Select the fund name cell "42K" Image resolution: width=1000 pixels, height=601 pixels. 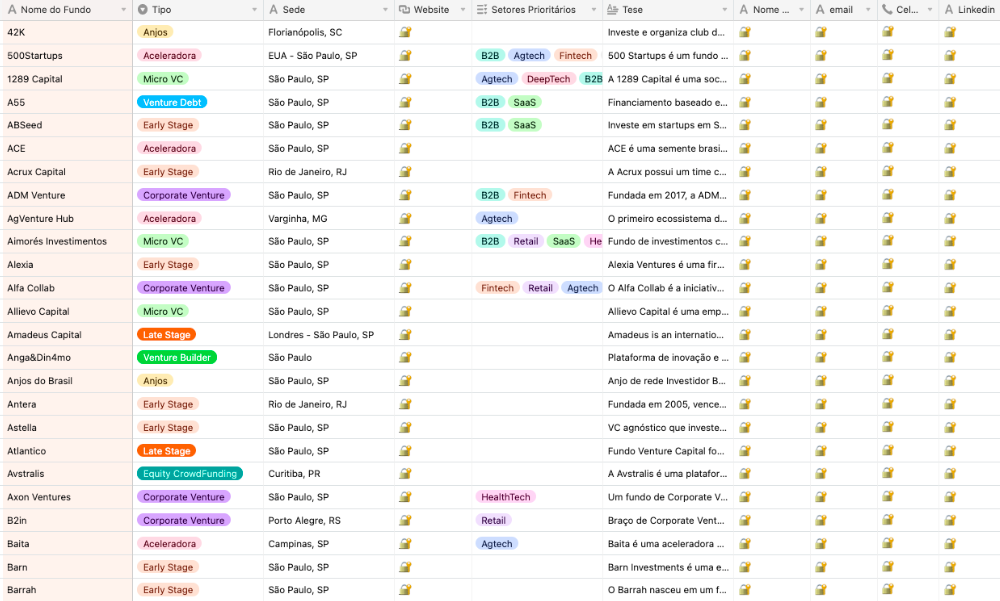click(x=67, y=32)
